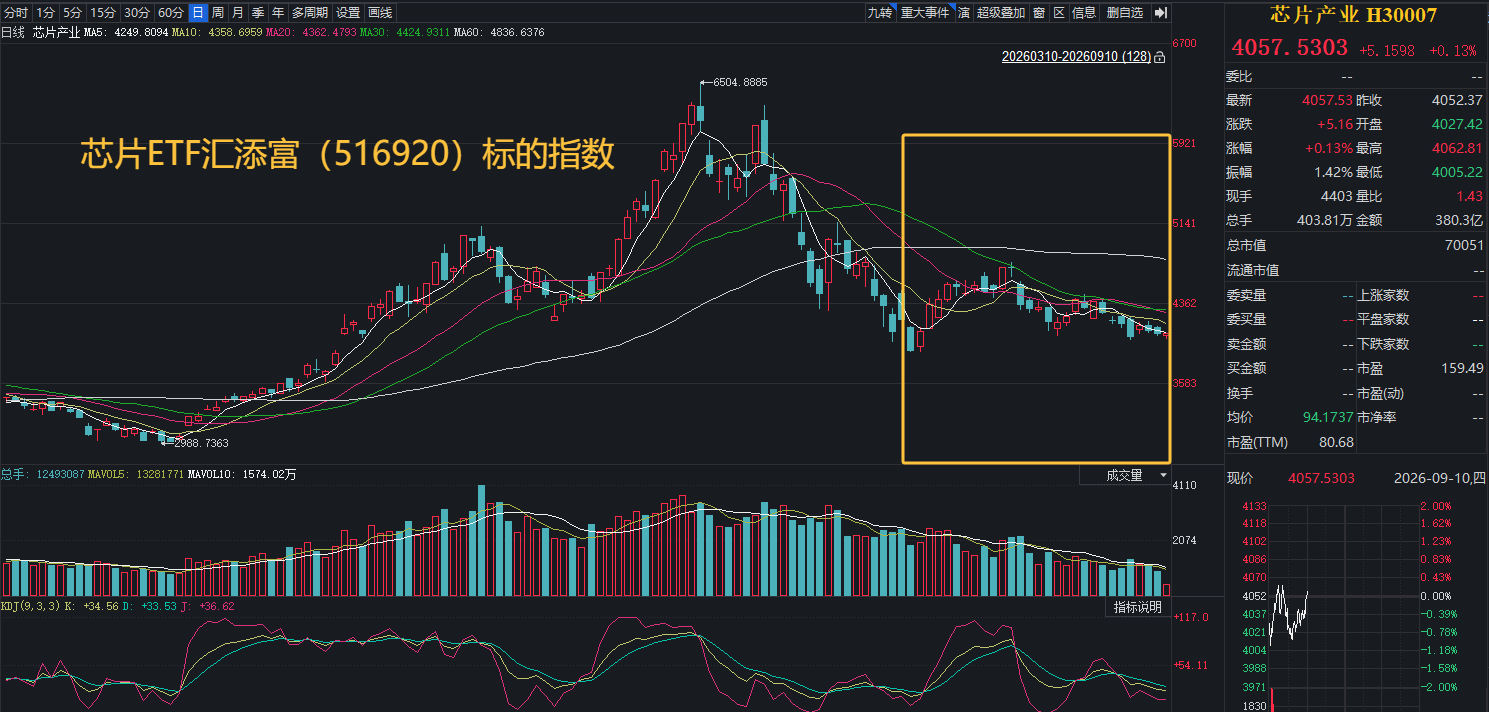Switch to the 年 yearly period tab
The width and height of the screenshot is (1489, 712).
278,13
